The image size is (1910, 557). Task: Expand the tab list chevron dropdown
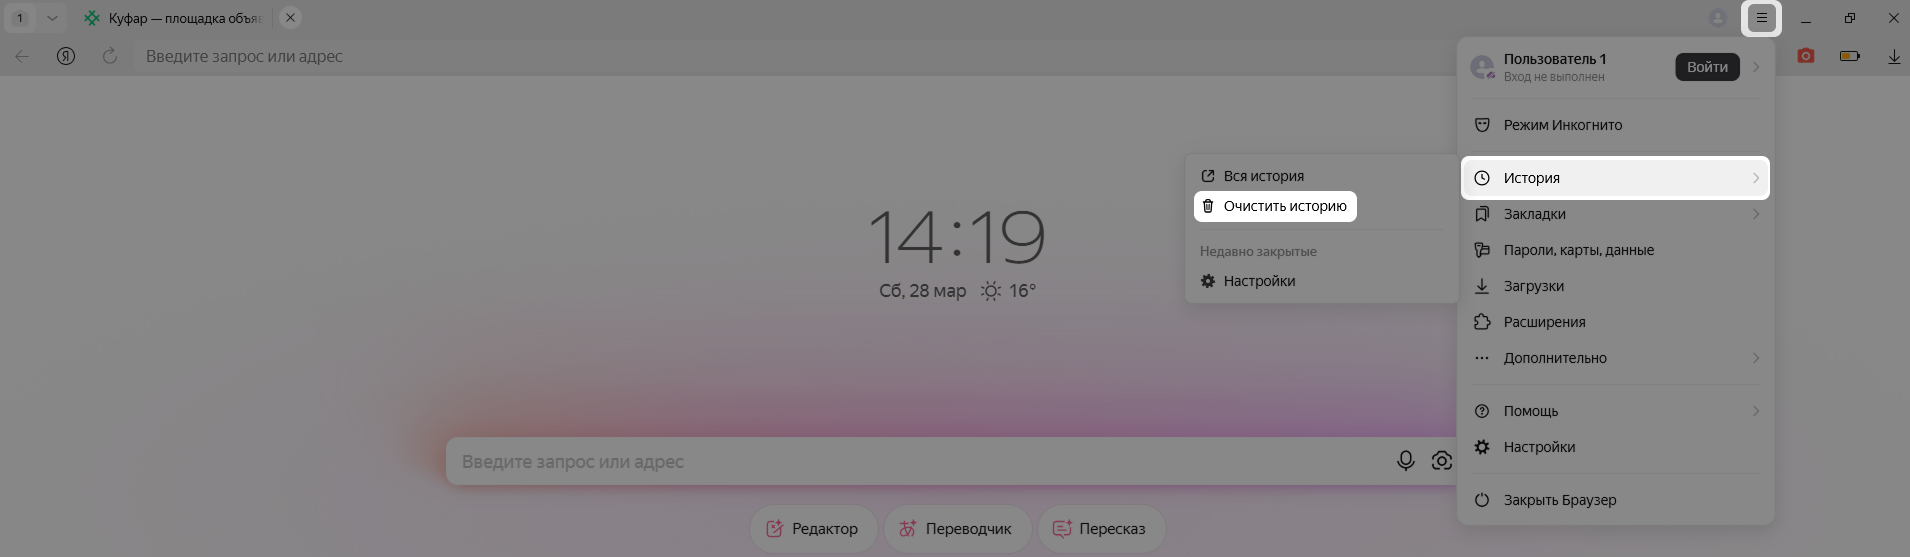click(x=52, y=18)
